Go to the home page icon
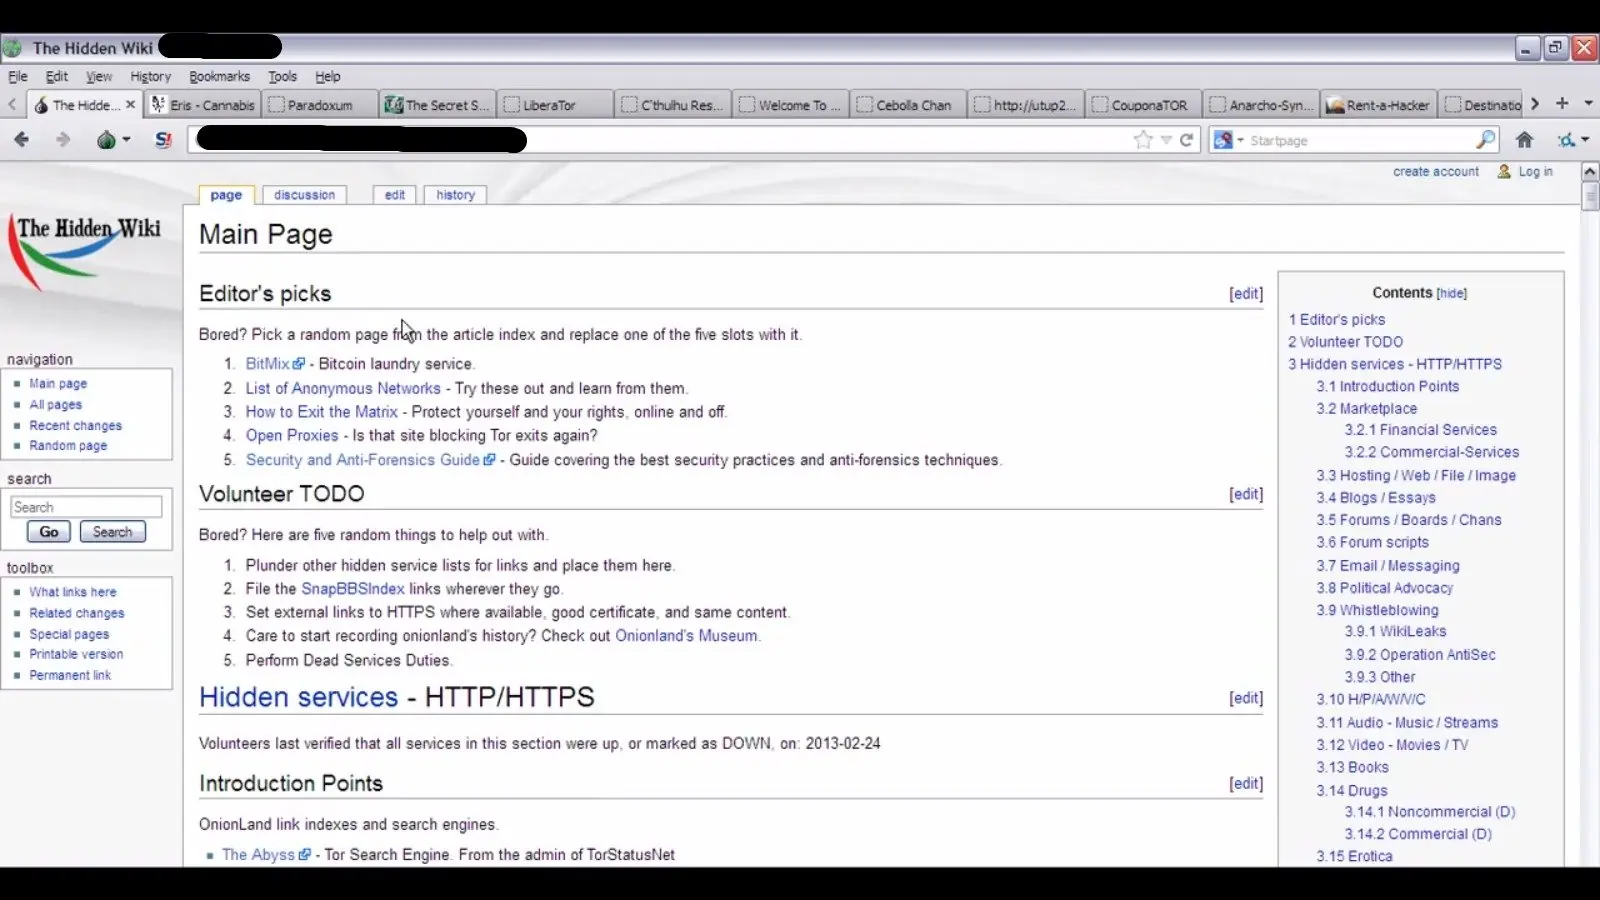This screenshot has height=900, width=1600. point(1524,140)
